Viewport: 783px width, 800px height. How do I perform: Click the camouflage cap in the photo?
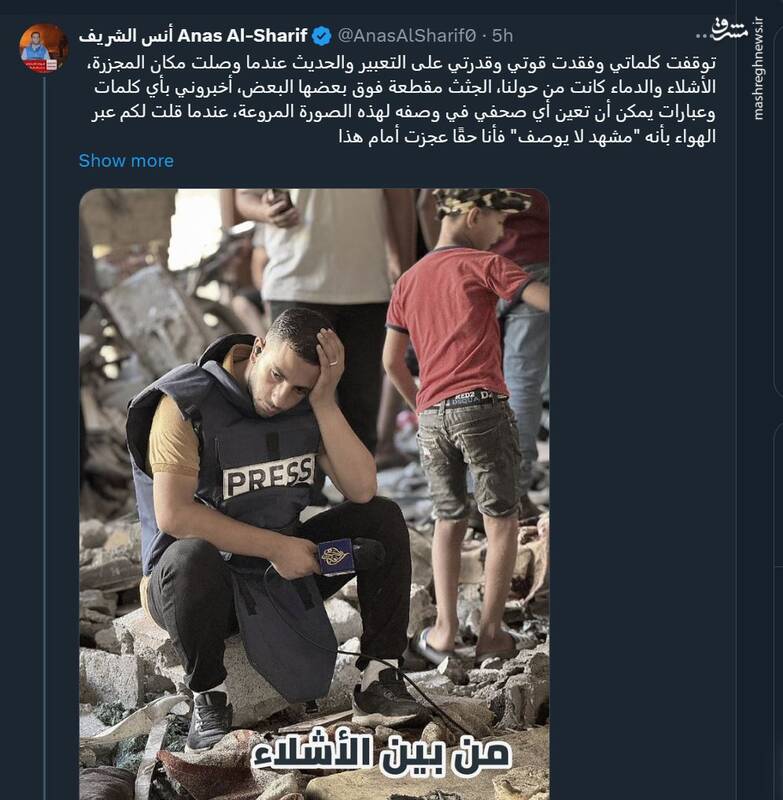(x=482, y=202)
